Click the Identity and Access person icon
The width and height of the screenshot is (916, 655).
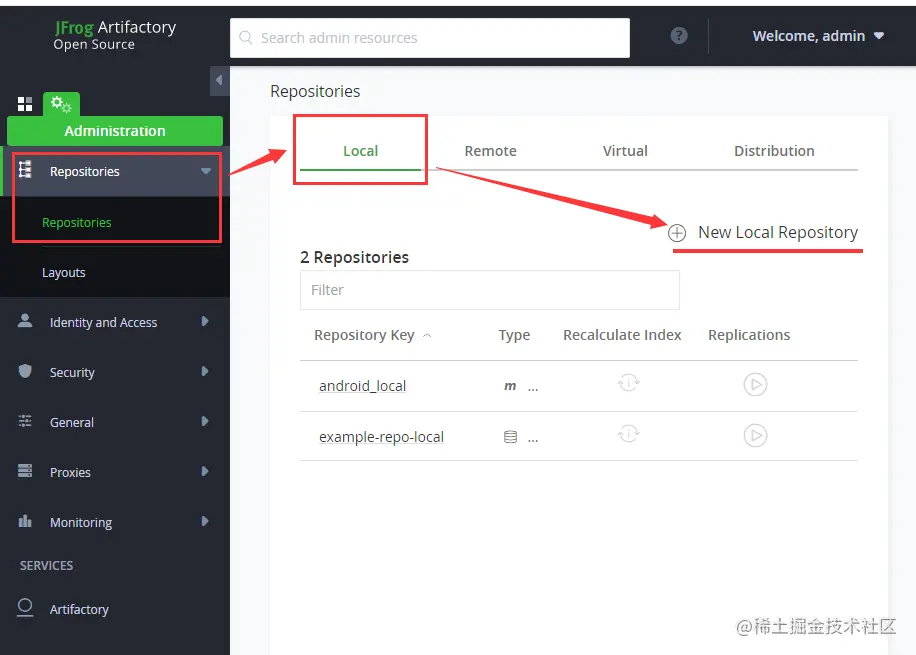25,321
